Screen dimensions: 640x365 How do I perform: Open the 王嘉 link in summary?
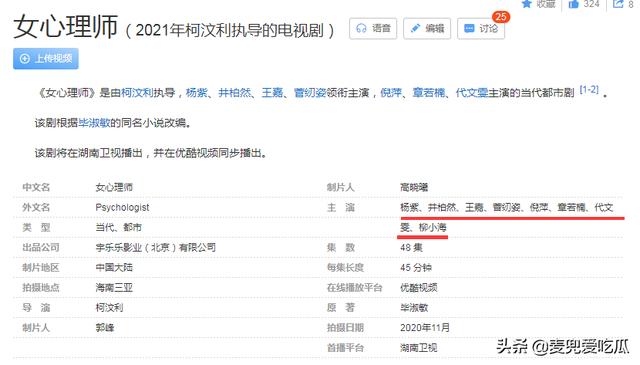pyautogui.click(x=272, y=93)
